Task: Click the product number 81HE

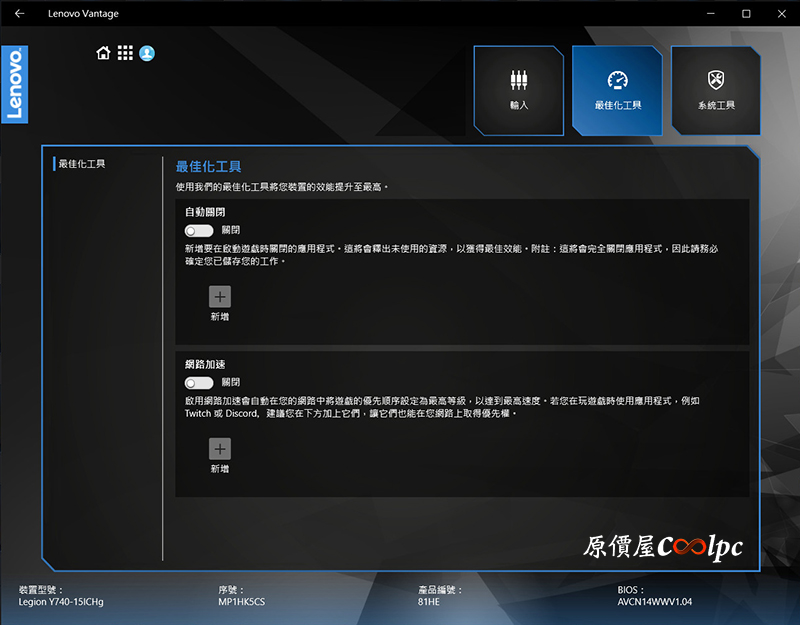Action: 429,602
